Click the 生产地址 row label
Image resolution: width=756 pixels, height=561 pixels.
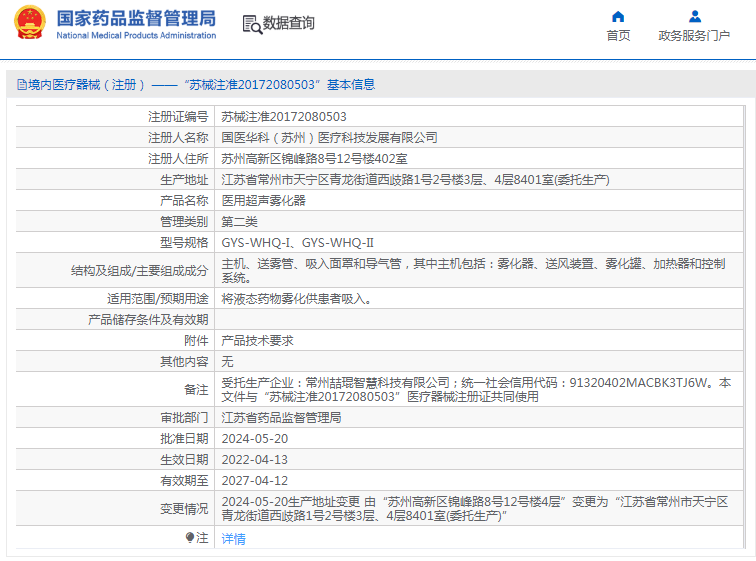[x=184, y=180]
